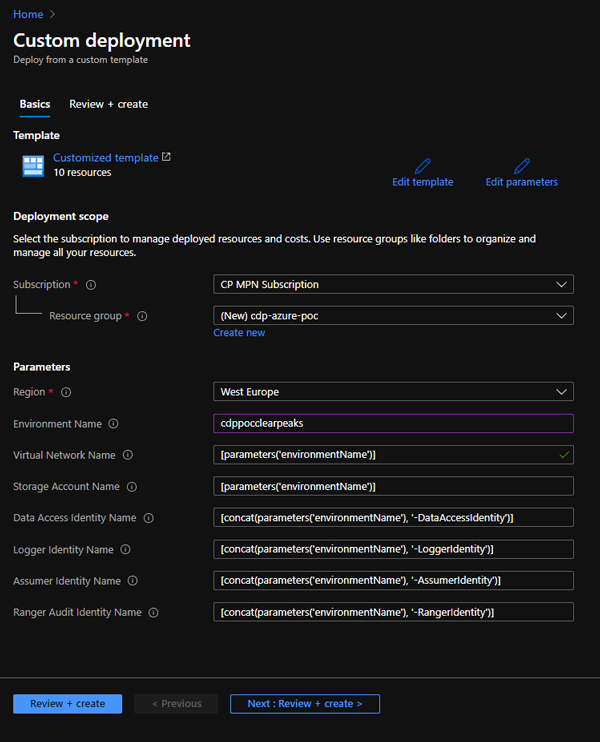Click the 'Parameters' section heading
The height and width of the screenshot is (742, 600).
pos(42,367)
